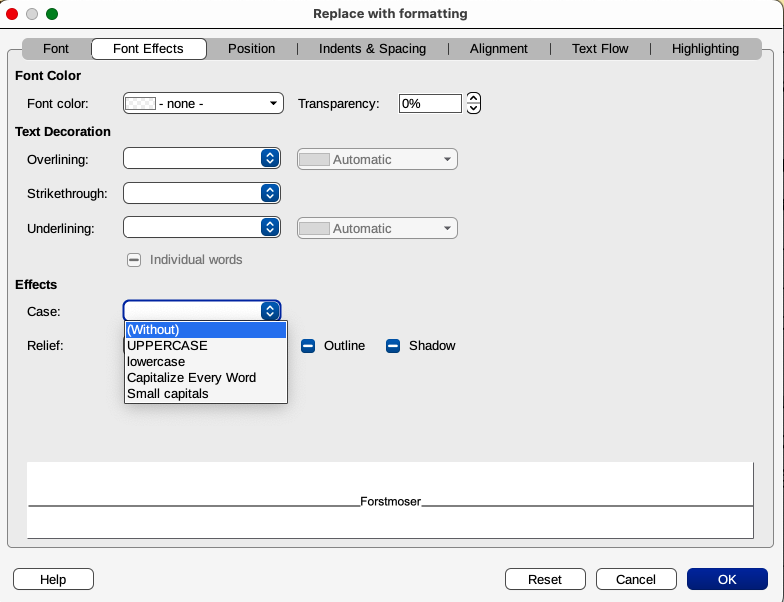The height and width of the screenshot is (602, 784).
Task: Open the Strikethrough dropdown
Action: 202,193
